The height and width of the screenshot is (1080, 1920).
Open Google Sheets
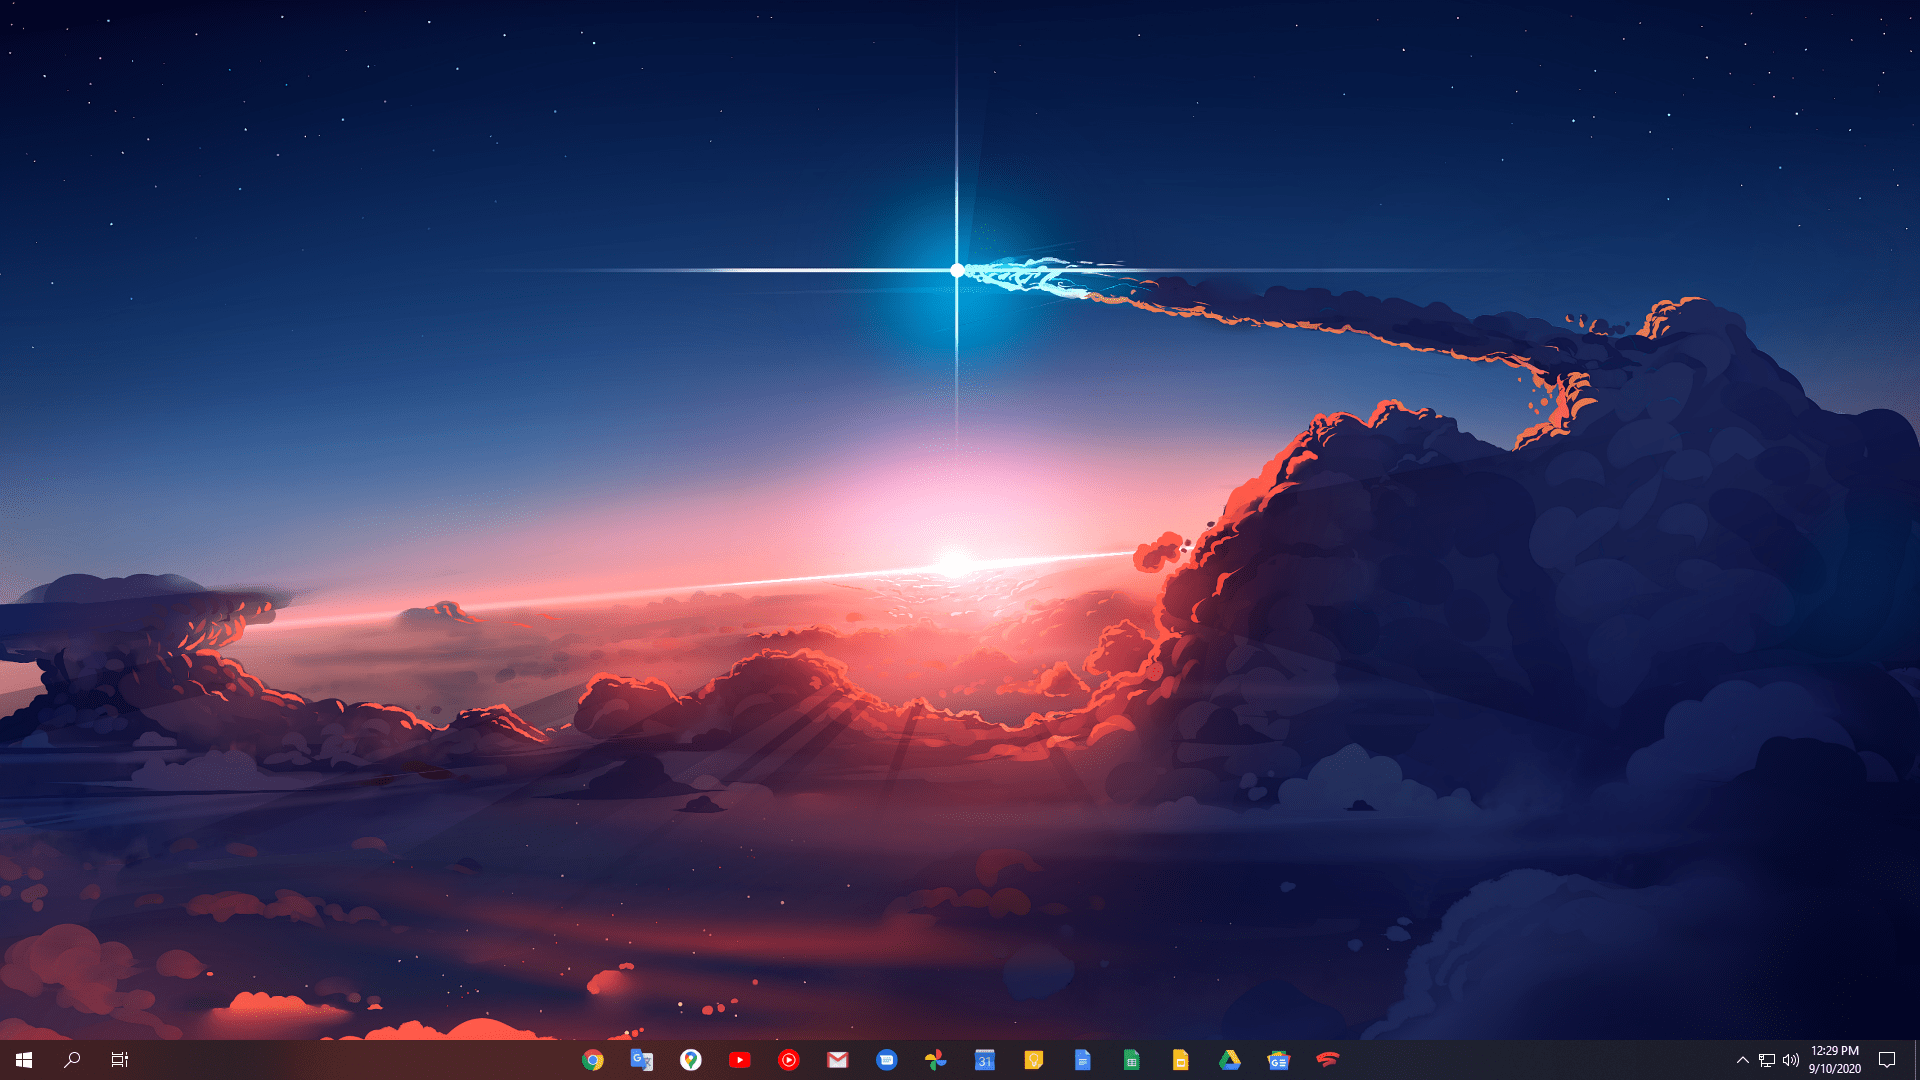[1131, 1059]
